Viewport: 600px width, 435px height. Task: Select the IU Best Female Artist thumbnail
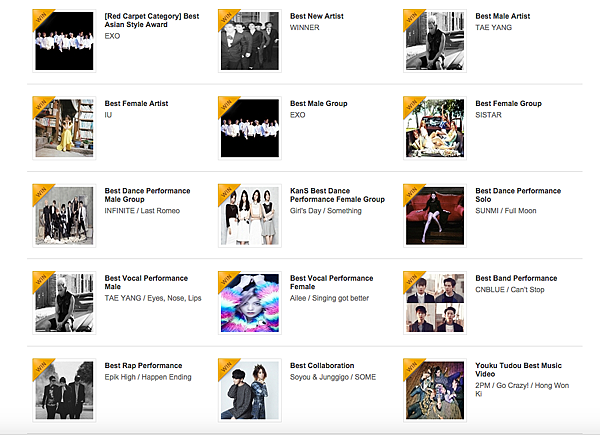click(64, 128)
